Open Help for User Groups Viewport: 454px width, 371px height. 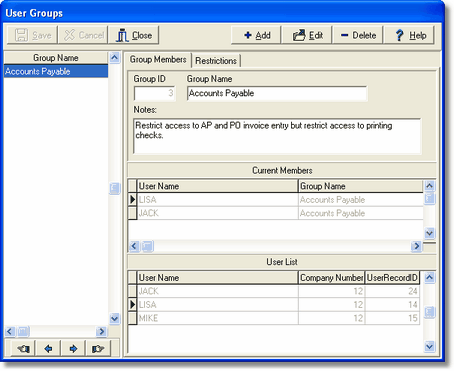pyautogui.click(x=409, y=35)
